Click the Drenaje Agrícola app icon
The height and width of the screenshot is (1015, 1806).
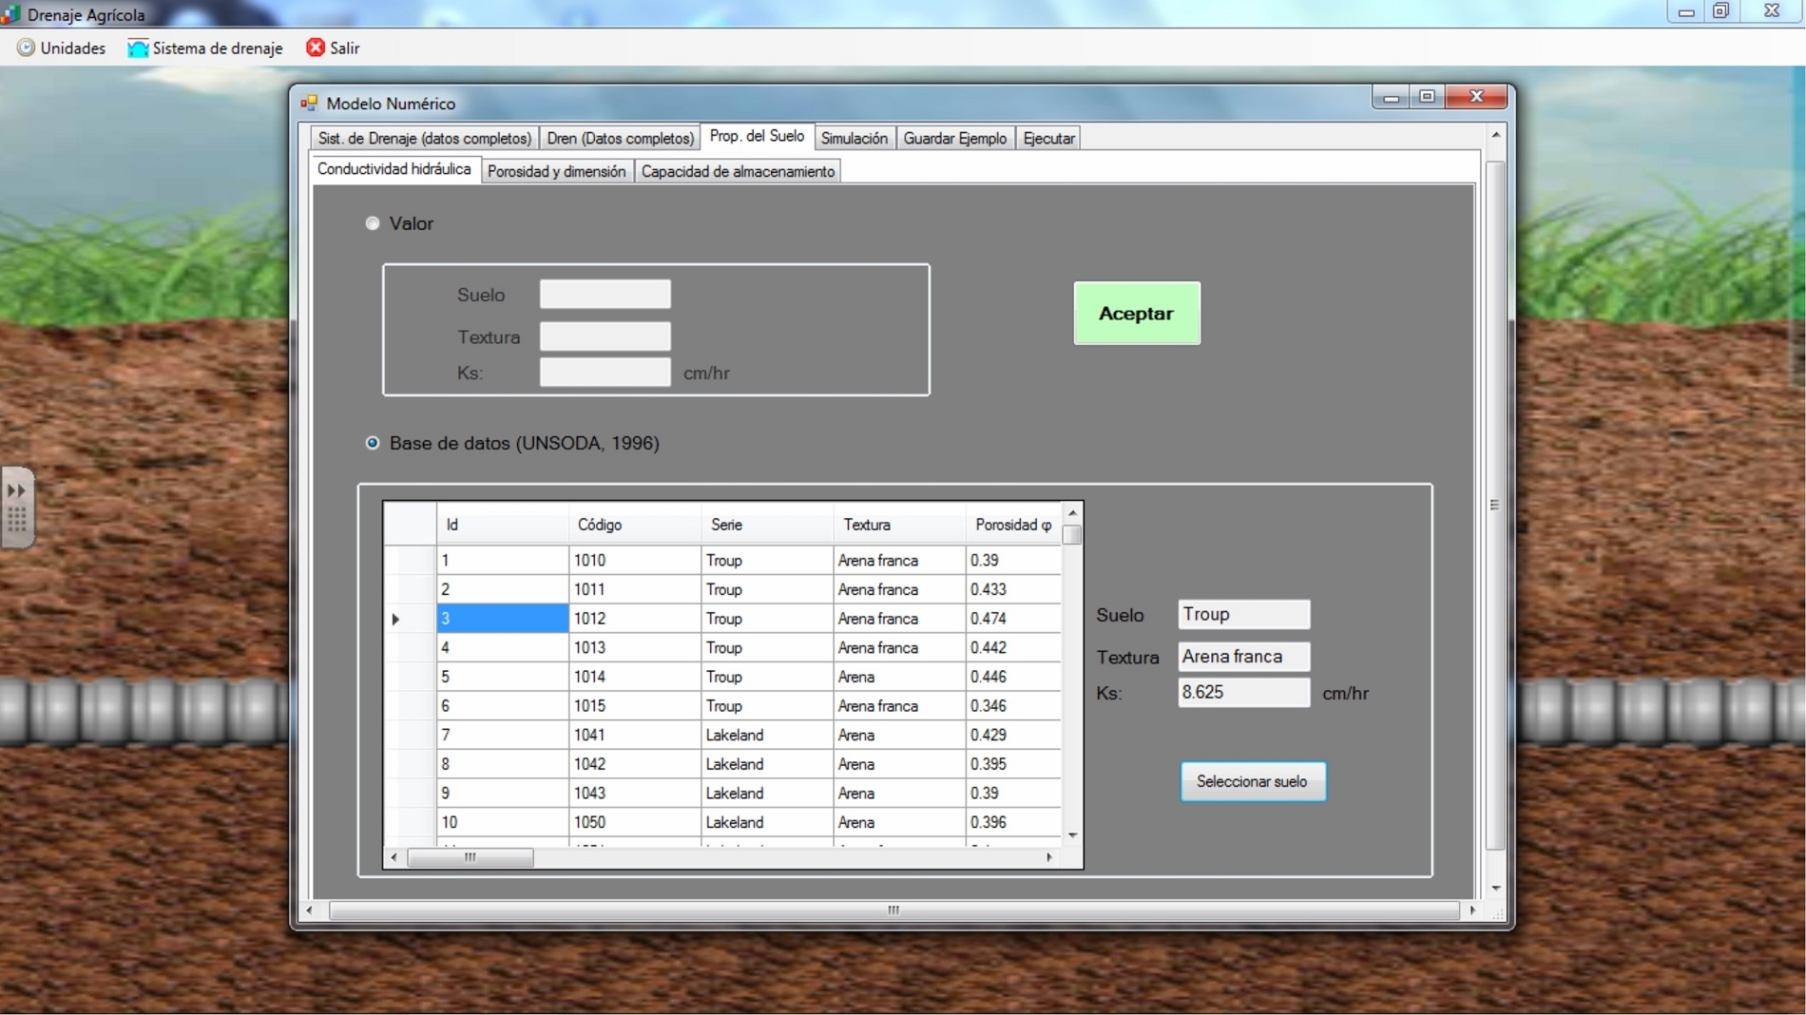coord(11,15)
